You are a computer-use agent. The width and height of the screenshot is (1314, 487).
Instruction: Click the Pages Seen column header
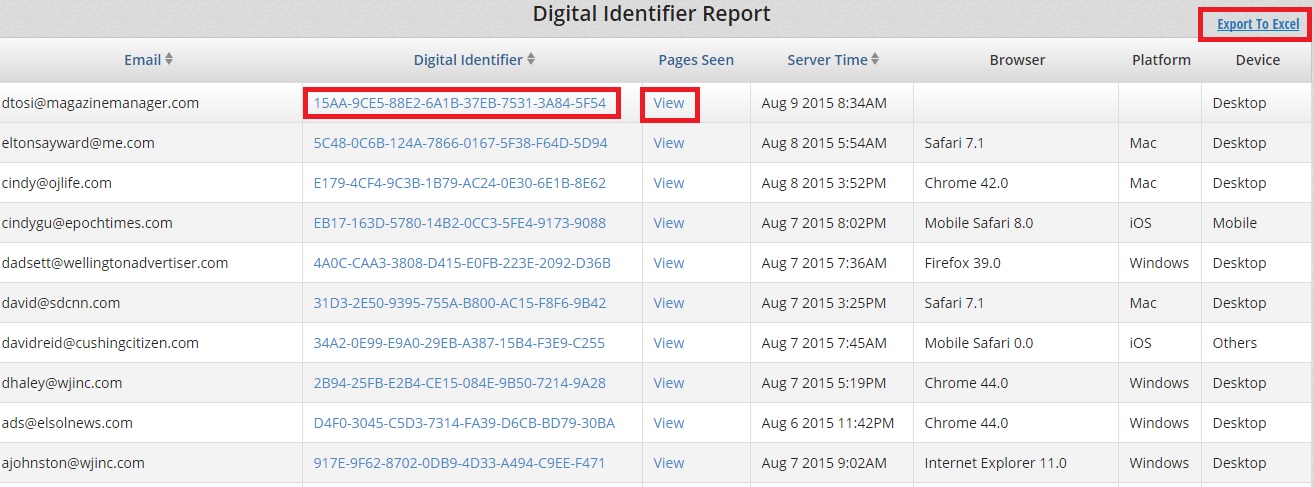[x=696, y=60]
